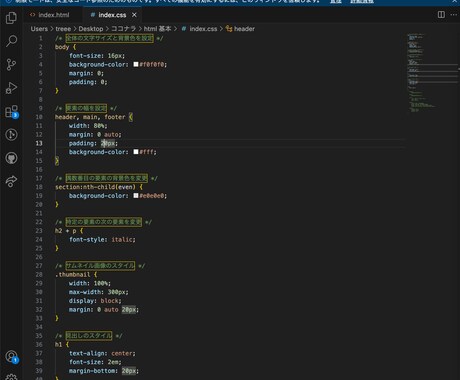
Task: Click line number 1 in gutter
Action: pos(41,38)
